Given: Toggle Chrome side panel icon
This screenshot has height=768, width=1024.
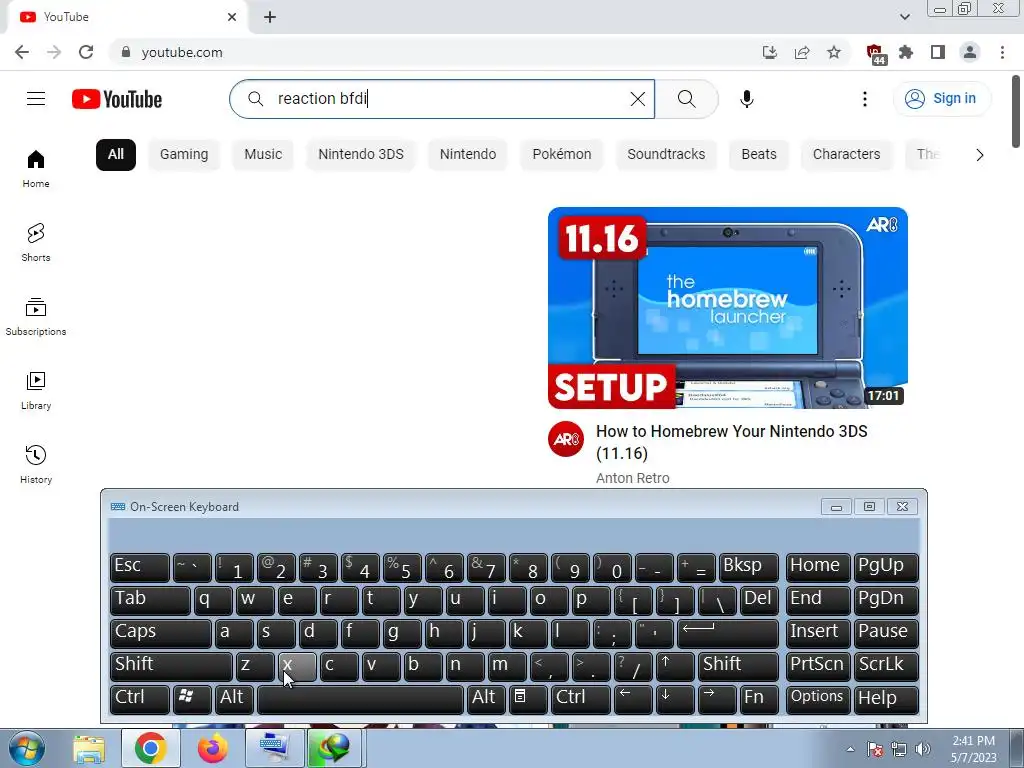Looking at the screenshot, I should (938, 52).
